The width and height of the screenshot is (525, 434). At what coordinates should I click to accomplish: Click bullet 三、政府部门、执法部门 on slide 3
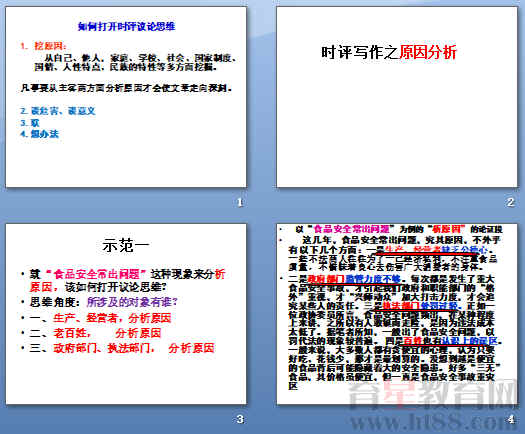click(x=122, y=348)
